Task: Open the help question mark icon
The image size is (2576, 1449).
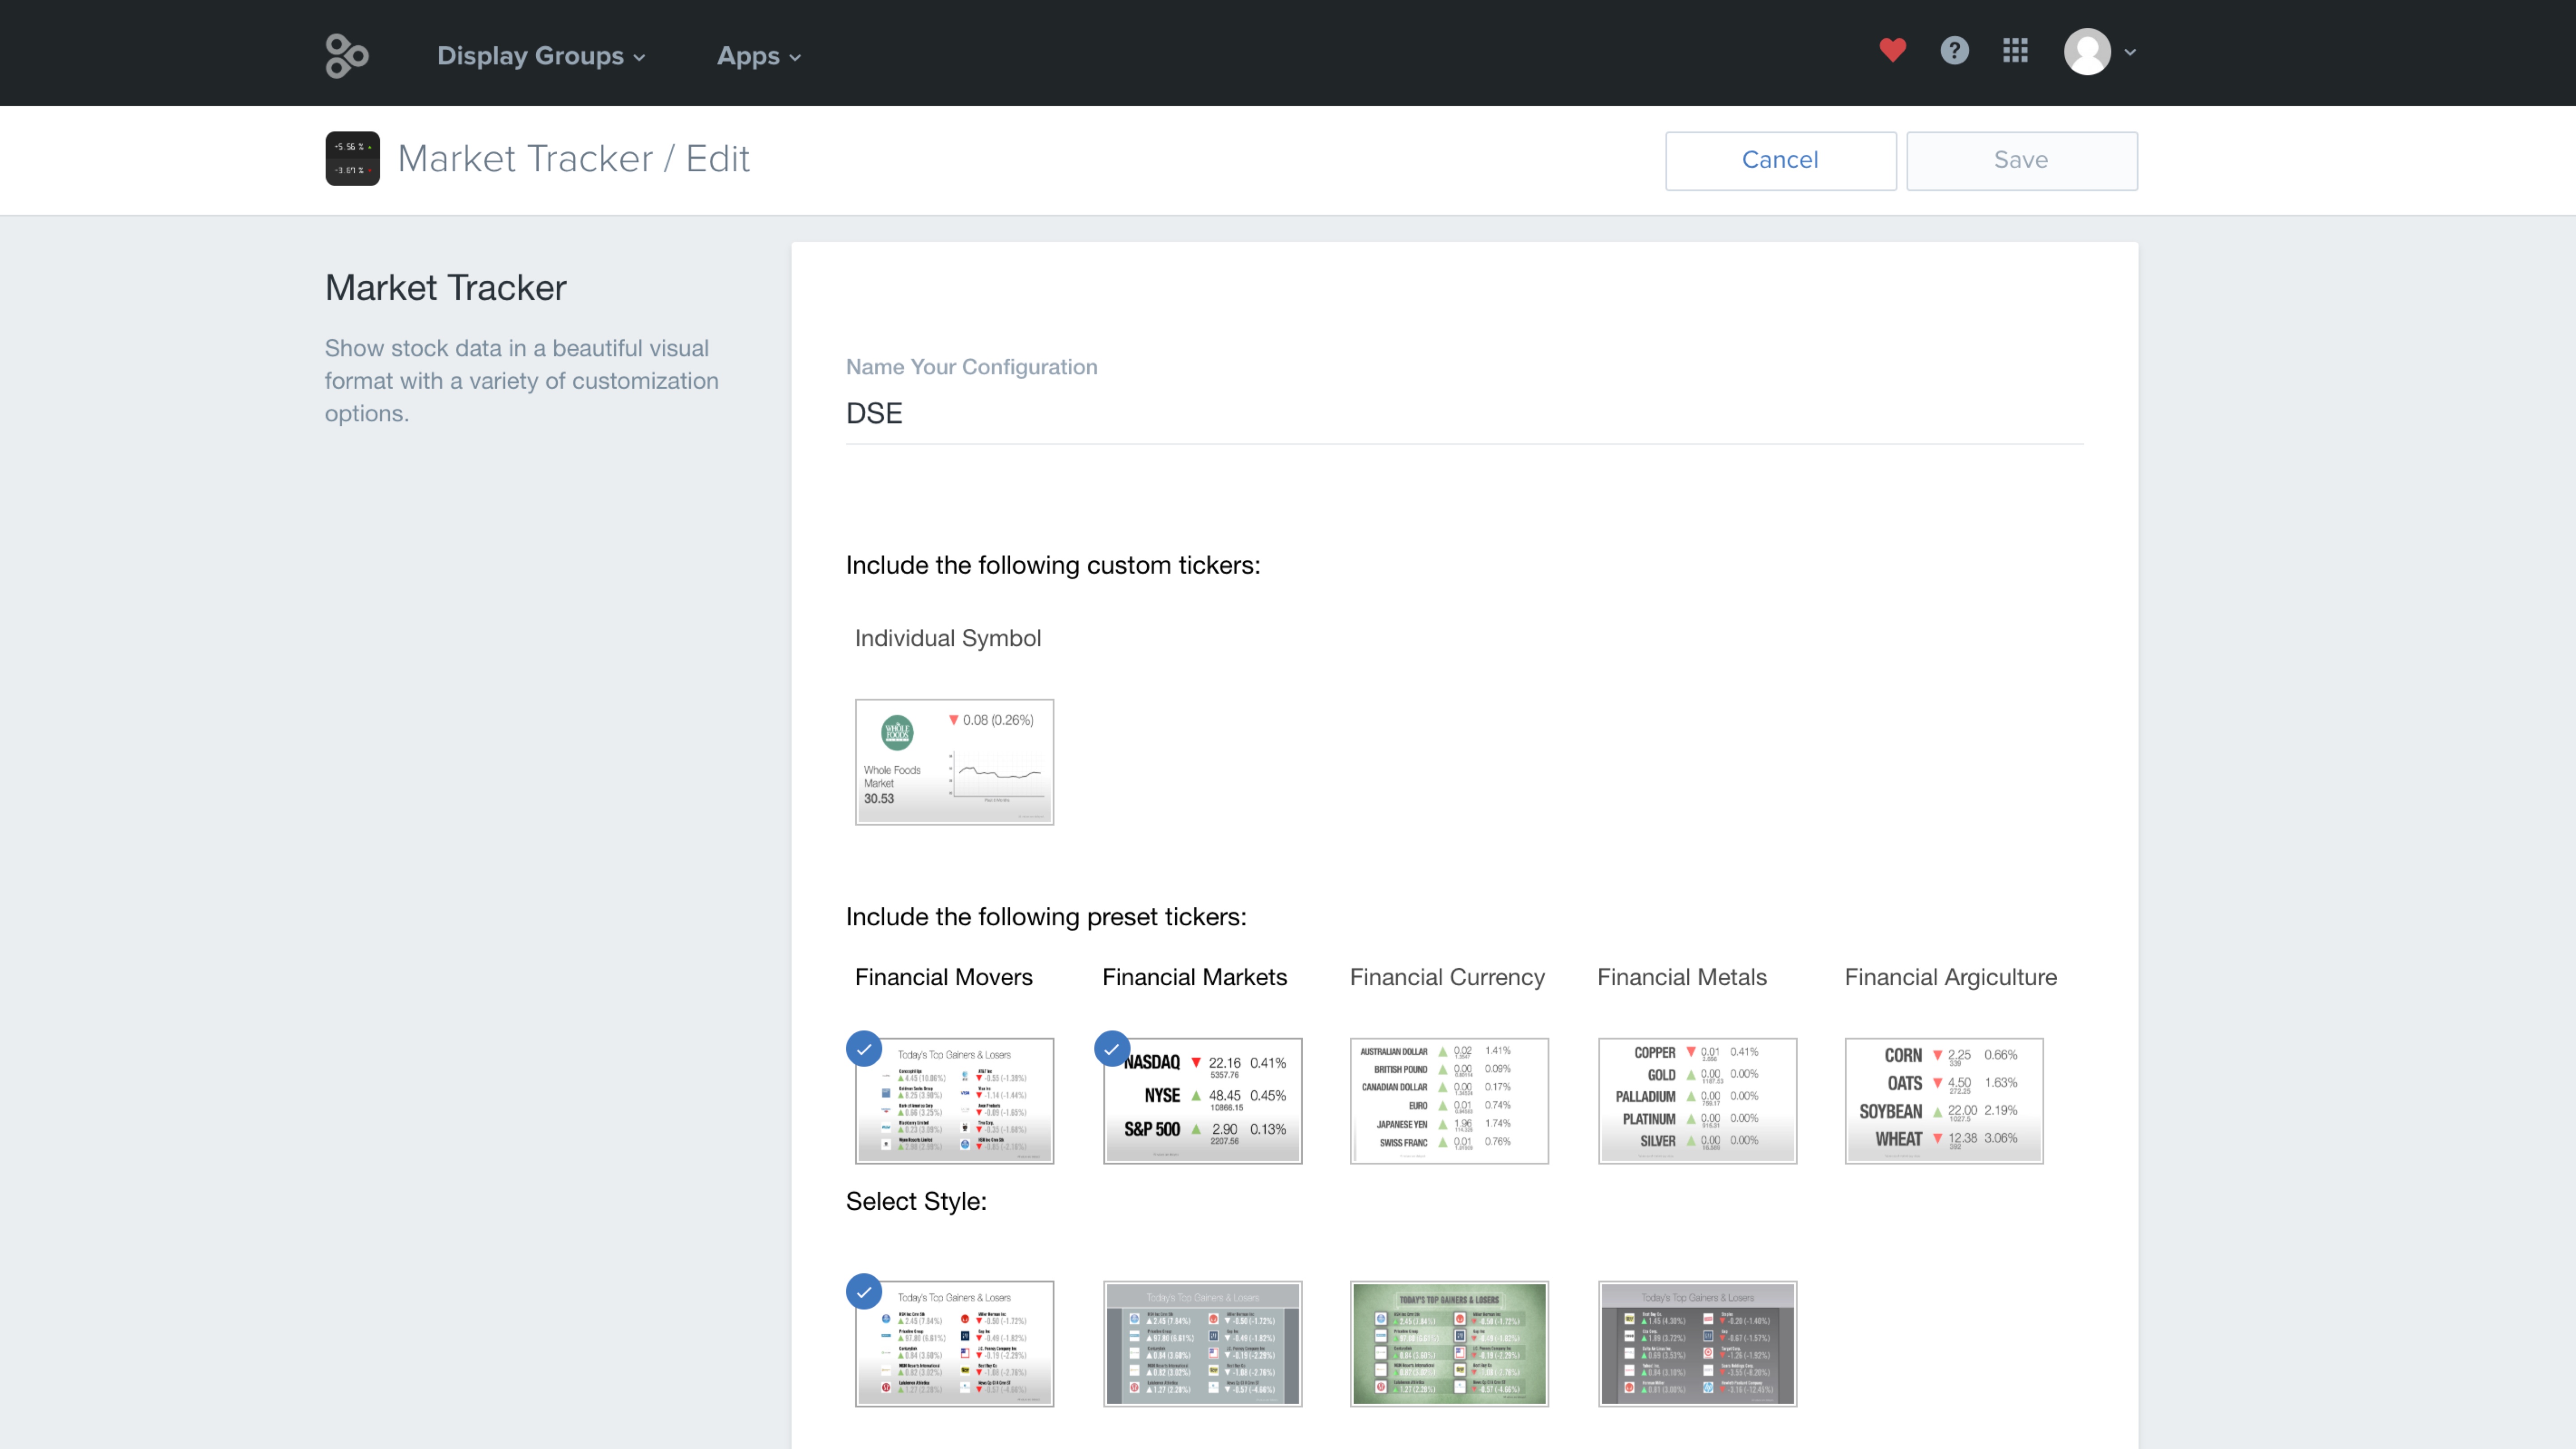Action: 1954,50
